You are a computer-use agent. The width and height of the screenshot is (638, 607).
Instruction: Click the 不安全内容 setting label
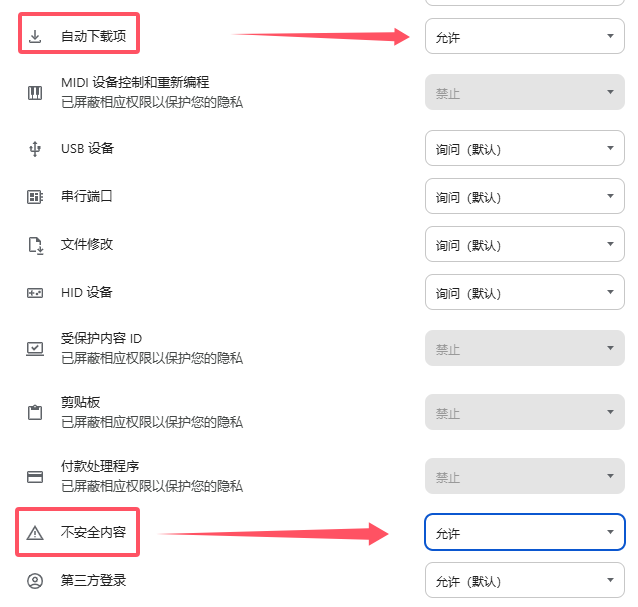click(93, 533)
